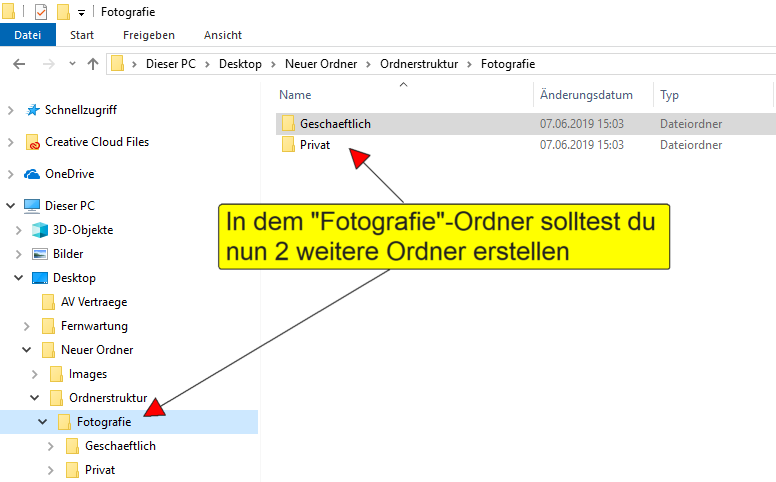Expand the 3D-Objekte tree node
Viewport: 776px width, 482px height.
[x=18, y=230]
